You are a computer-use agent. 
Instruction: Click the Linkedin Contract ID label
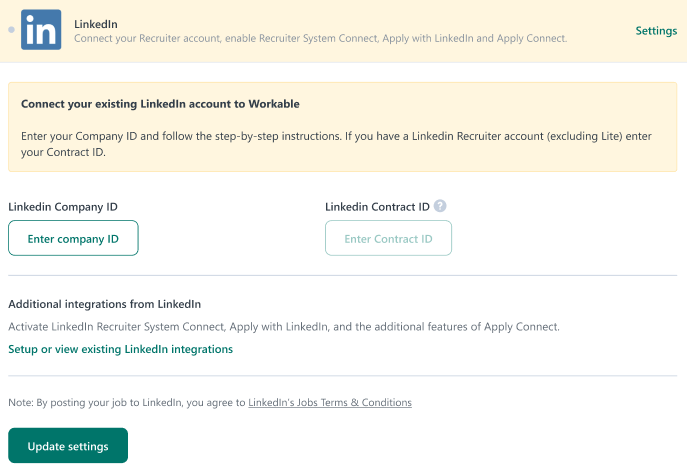377,207
